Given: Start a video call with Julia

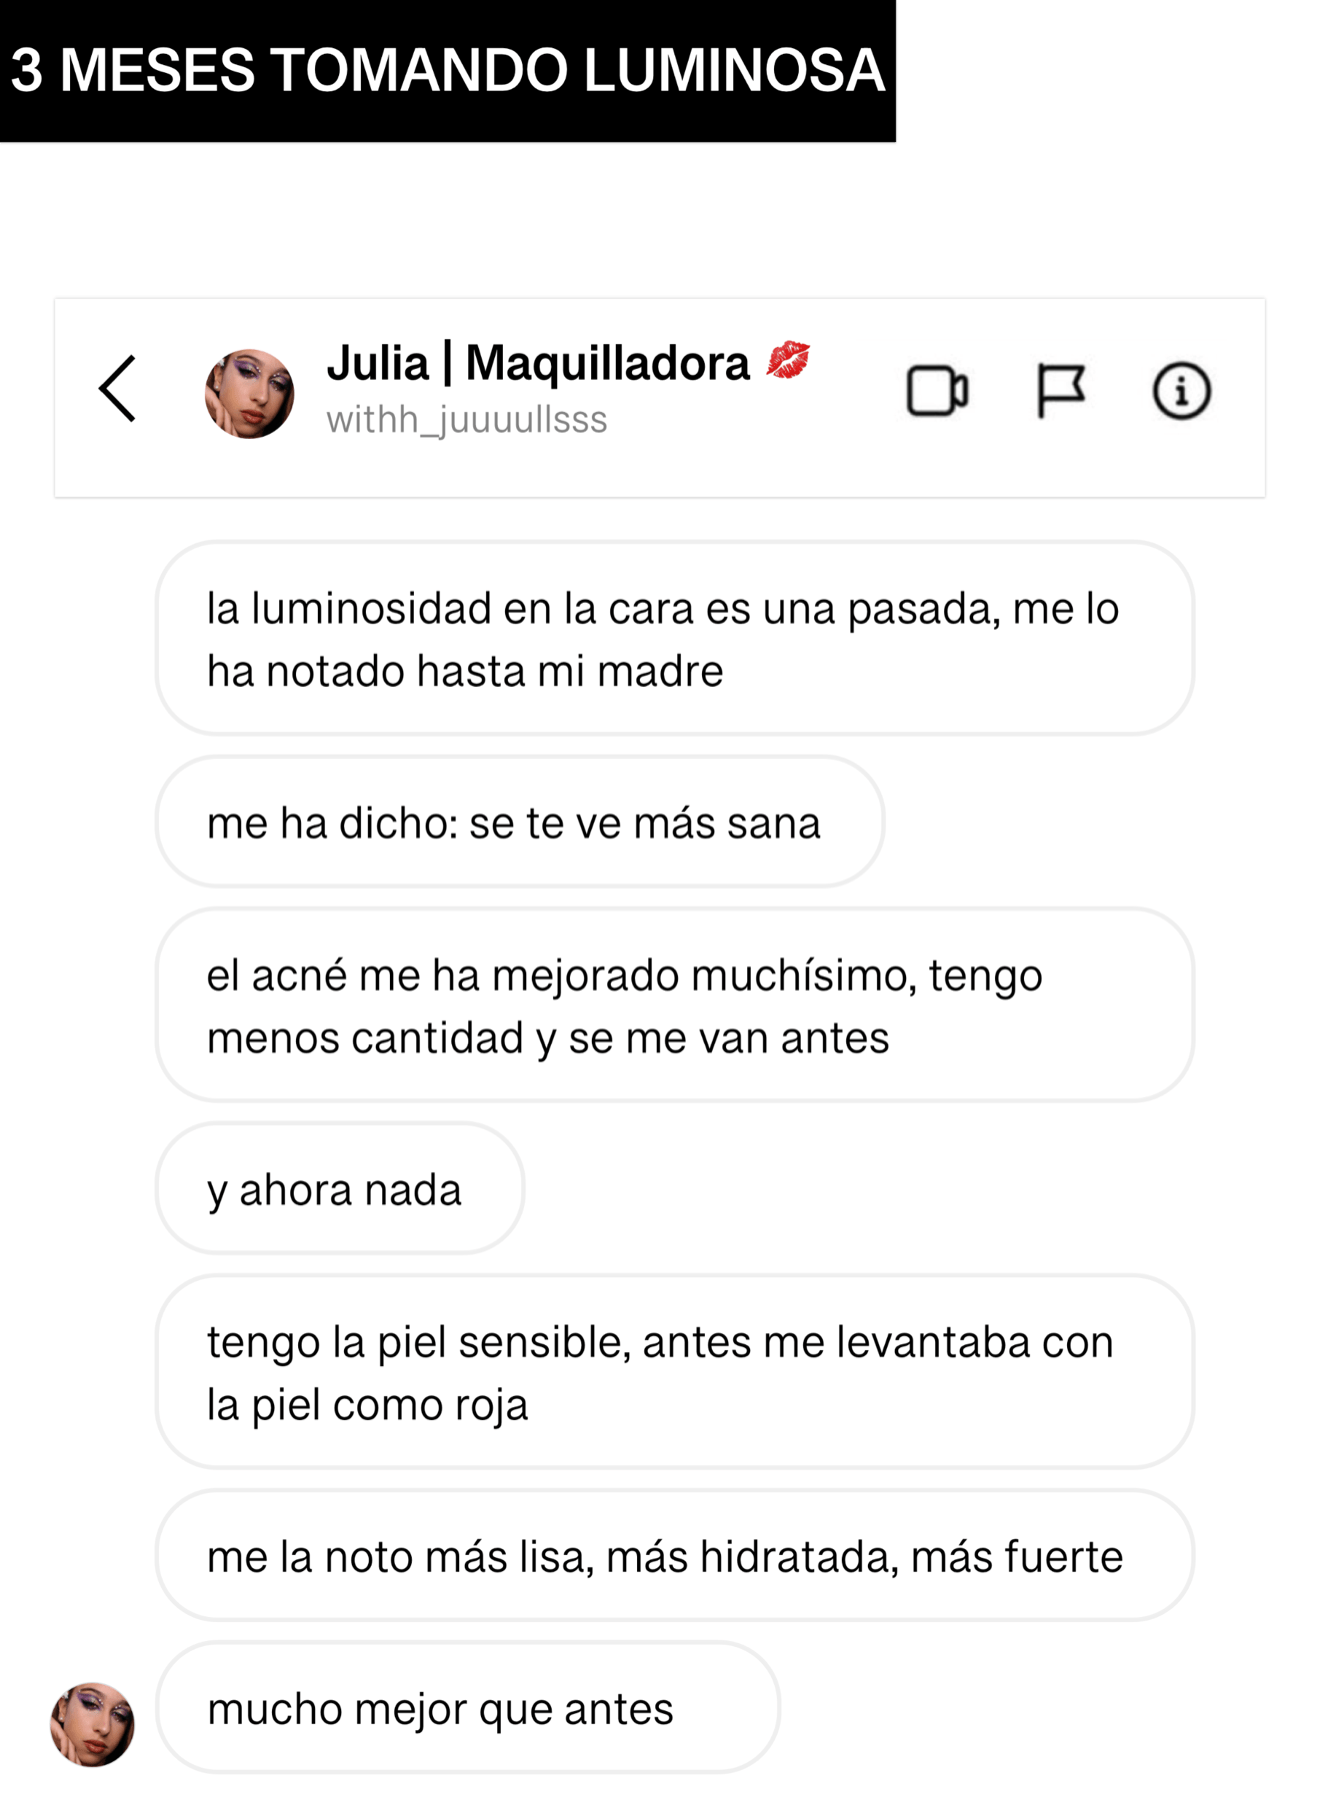Looking at the screenshot, I should [936, 391].
